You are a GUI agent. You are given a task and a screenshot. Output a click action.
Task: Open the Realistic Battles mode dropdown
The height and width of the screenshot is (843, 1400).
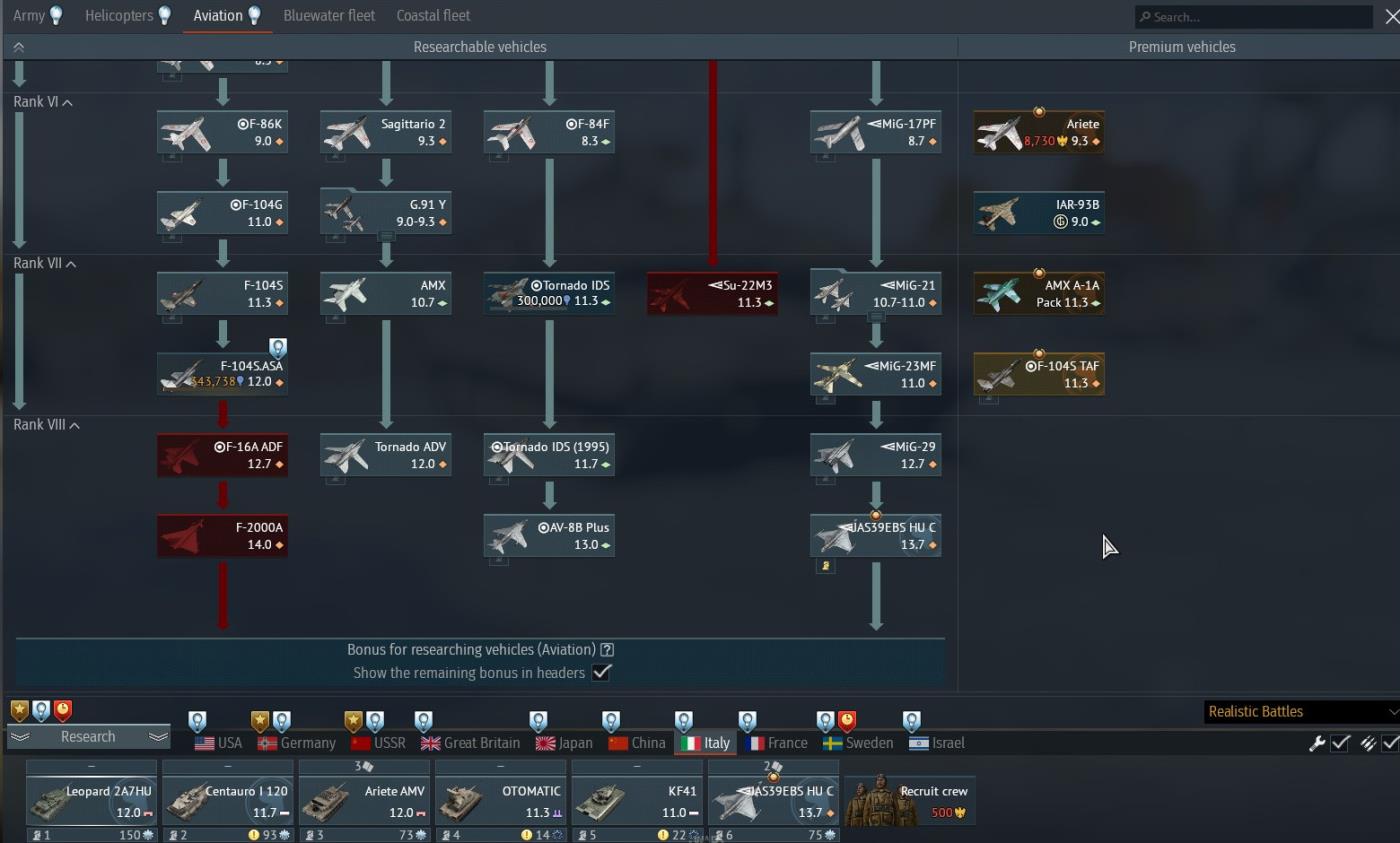coord(1302,712)
